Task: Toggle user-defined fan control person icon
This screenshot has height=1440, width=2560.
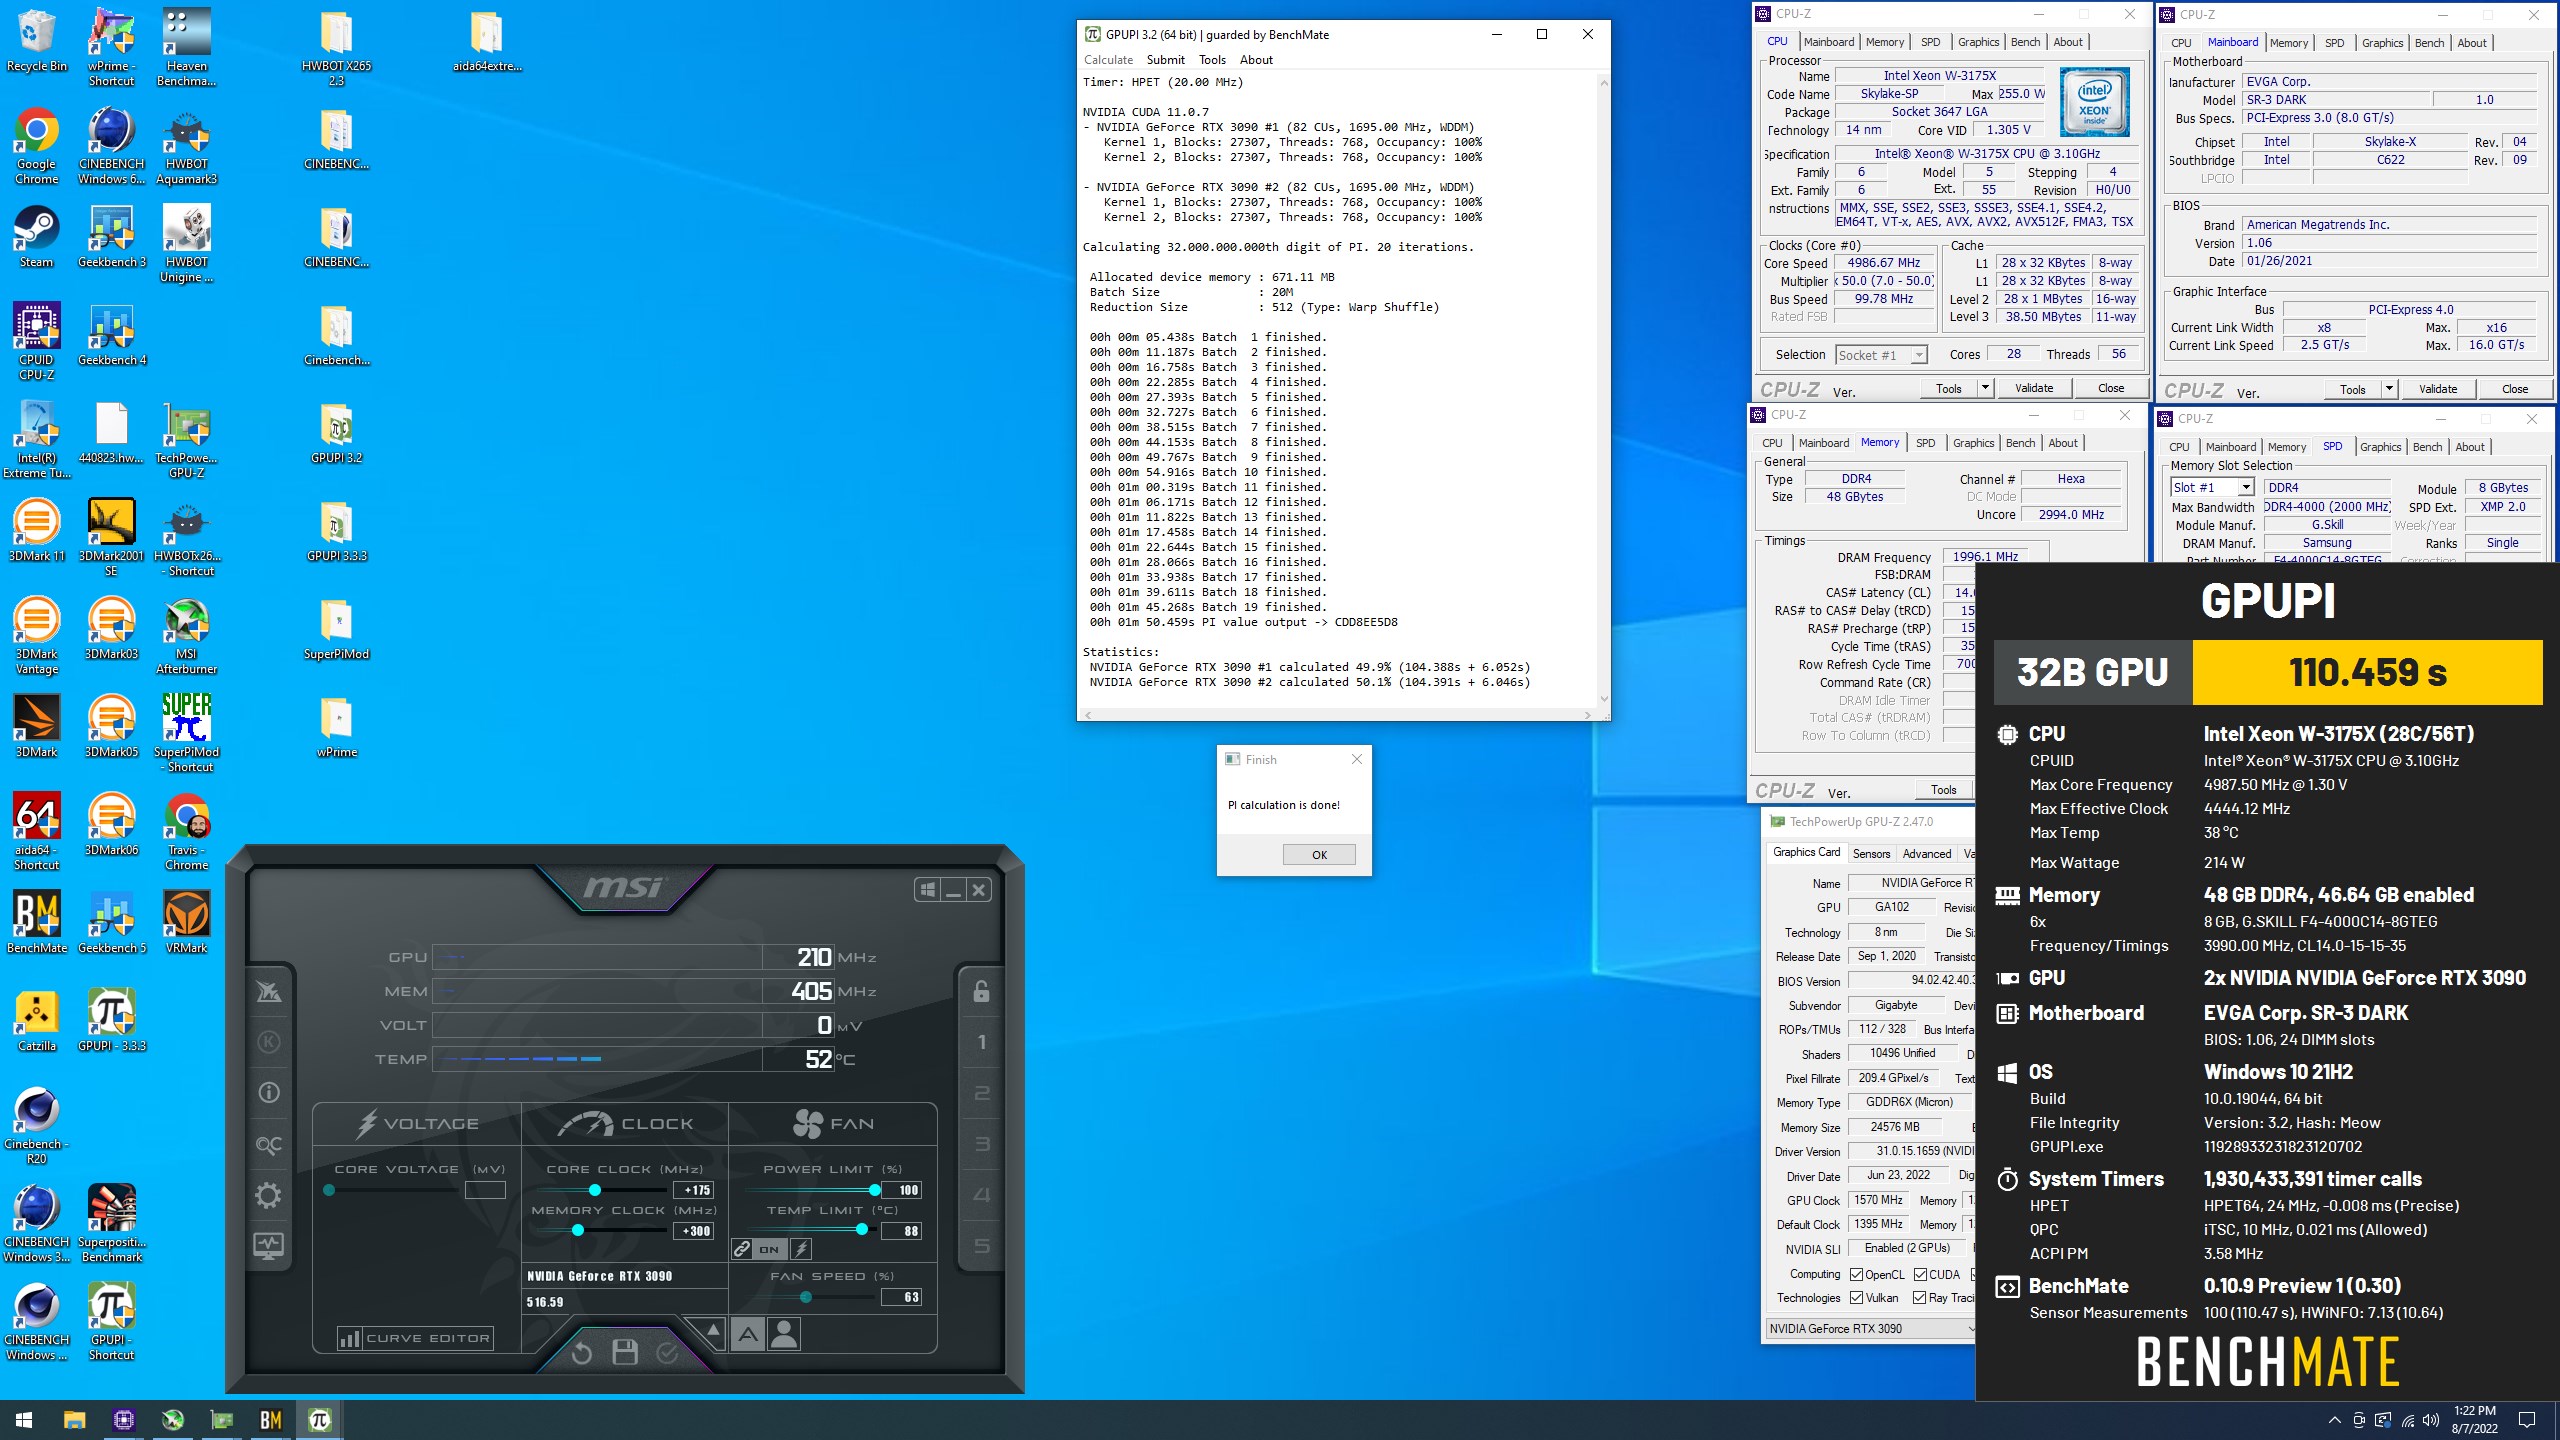Action: pos(785,1335)
